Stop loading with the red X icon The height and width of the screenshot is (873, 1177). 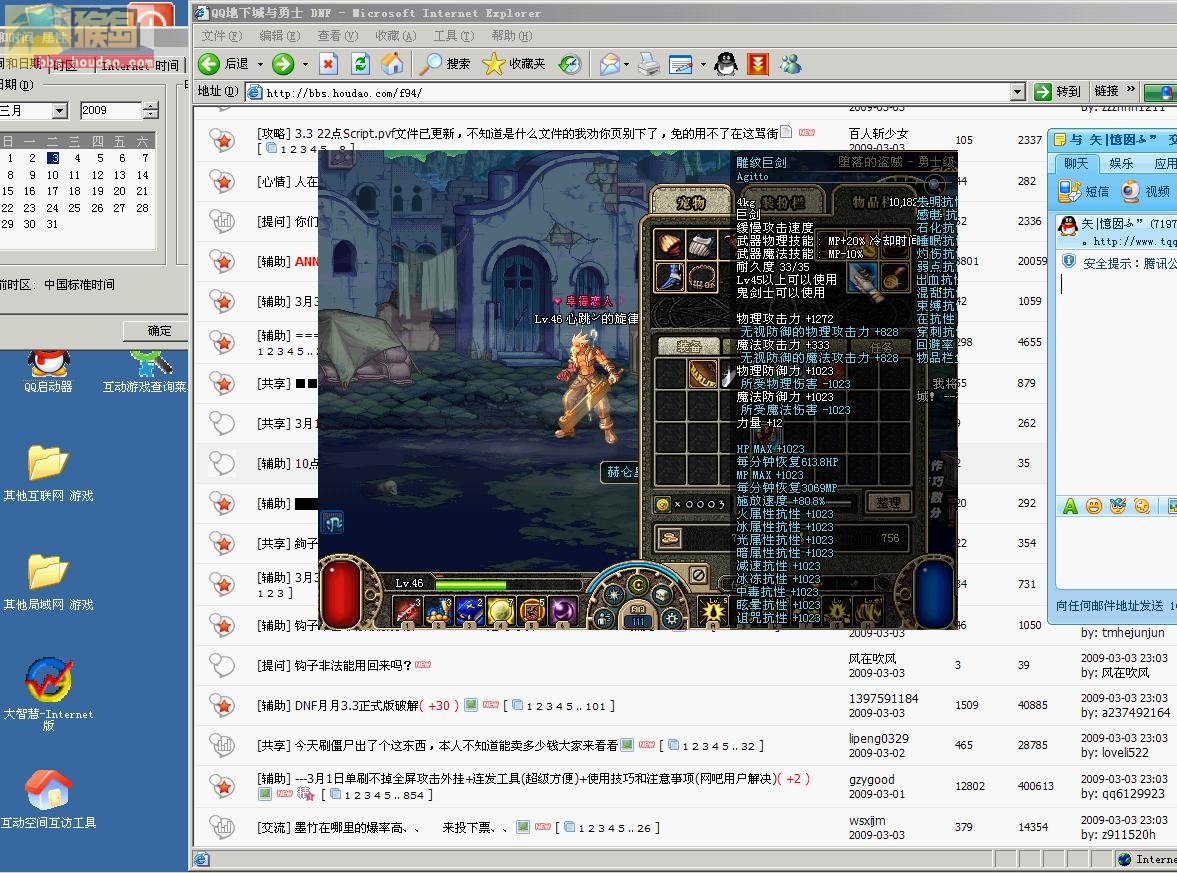(x=329, y=65)
